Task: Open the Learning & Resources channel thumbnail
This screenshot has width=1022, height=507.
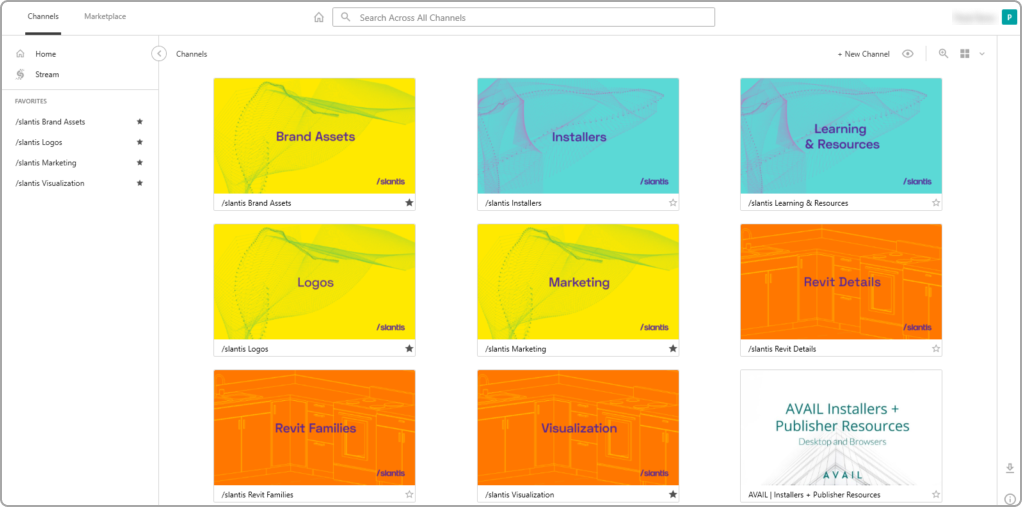Action: point(841,136)
